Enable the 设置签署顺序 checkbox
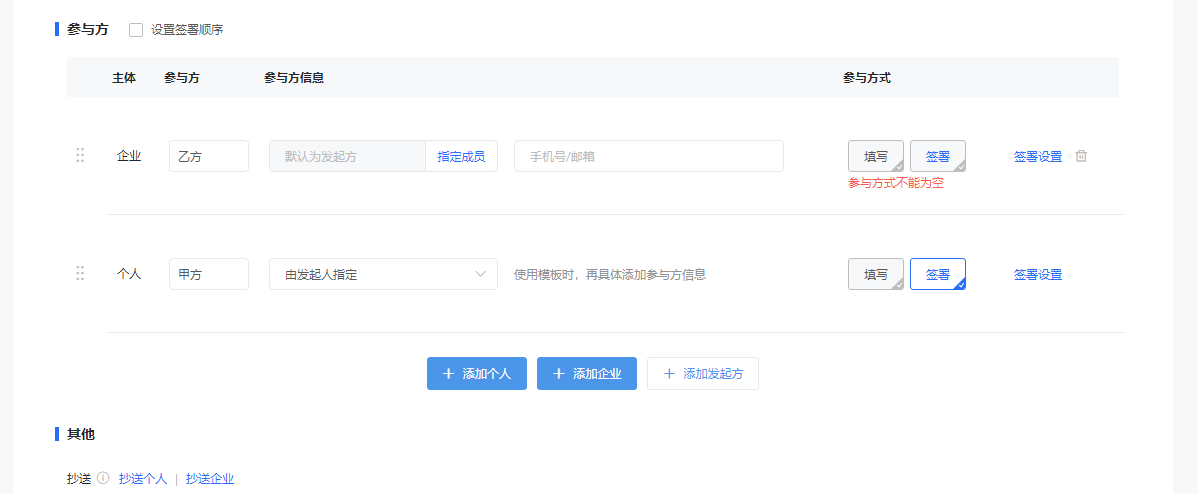The width and height of the screenshot is (1198, 494). (136, 30)
